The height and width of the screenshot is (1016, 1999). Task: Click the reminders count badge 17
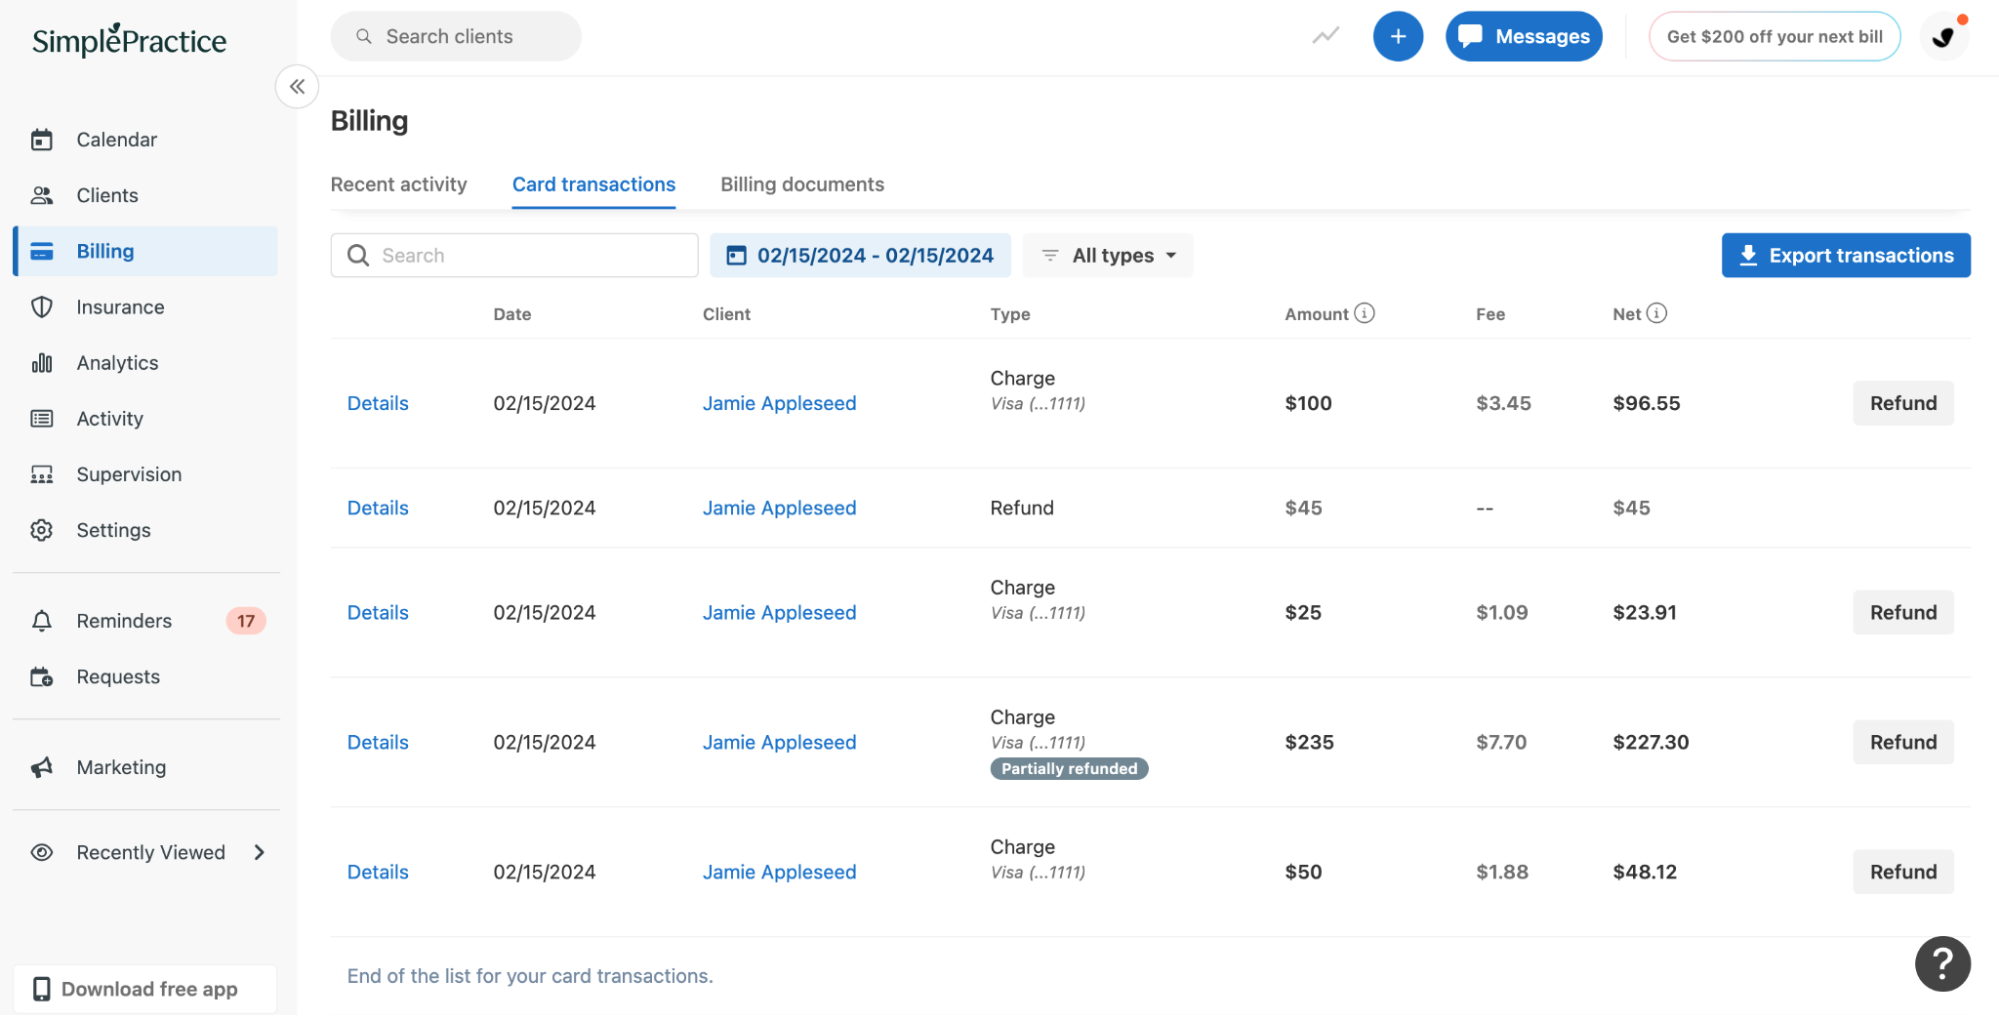tap(246, 622)
